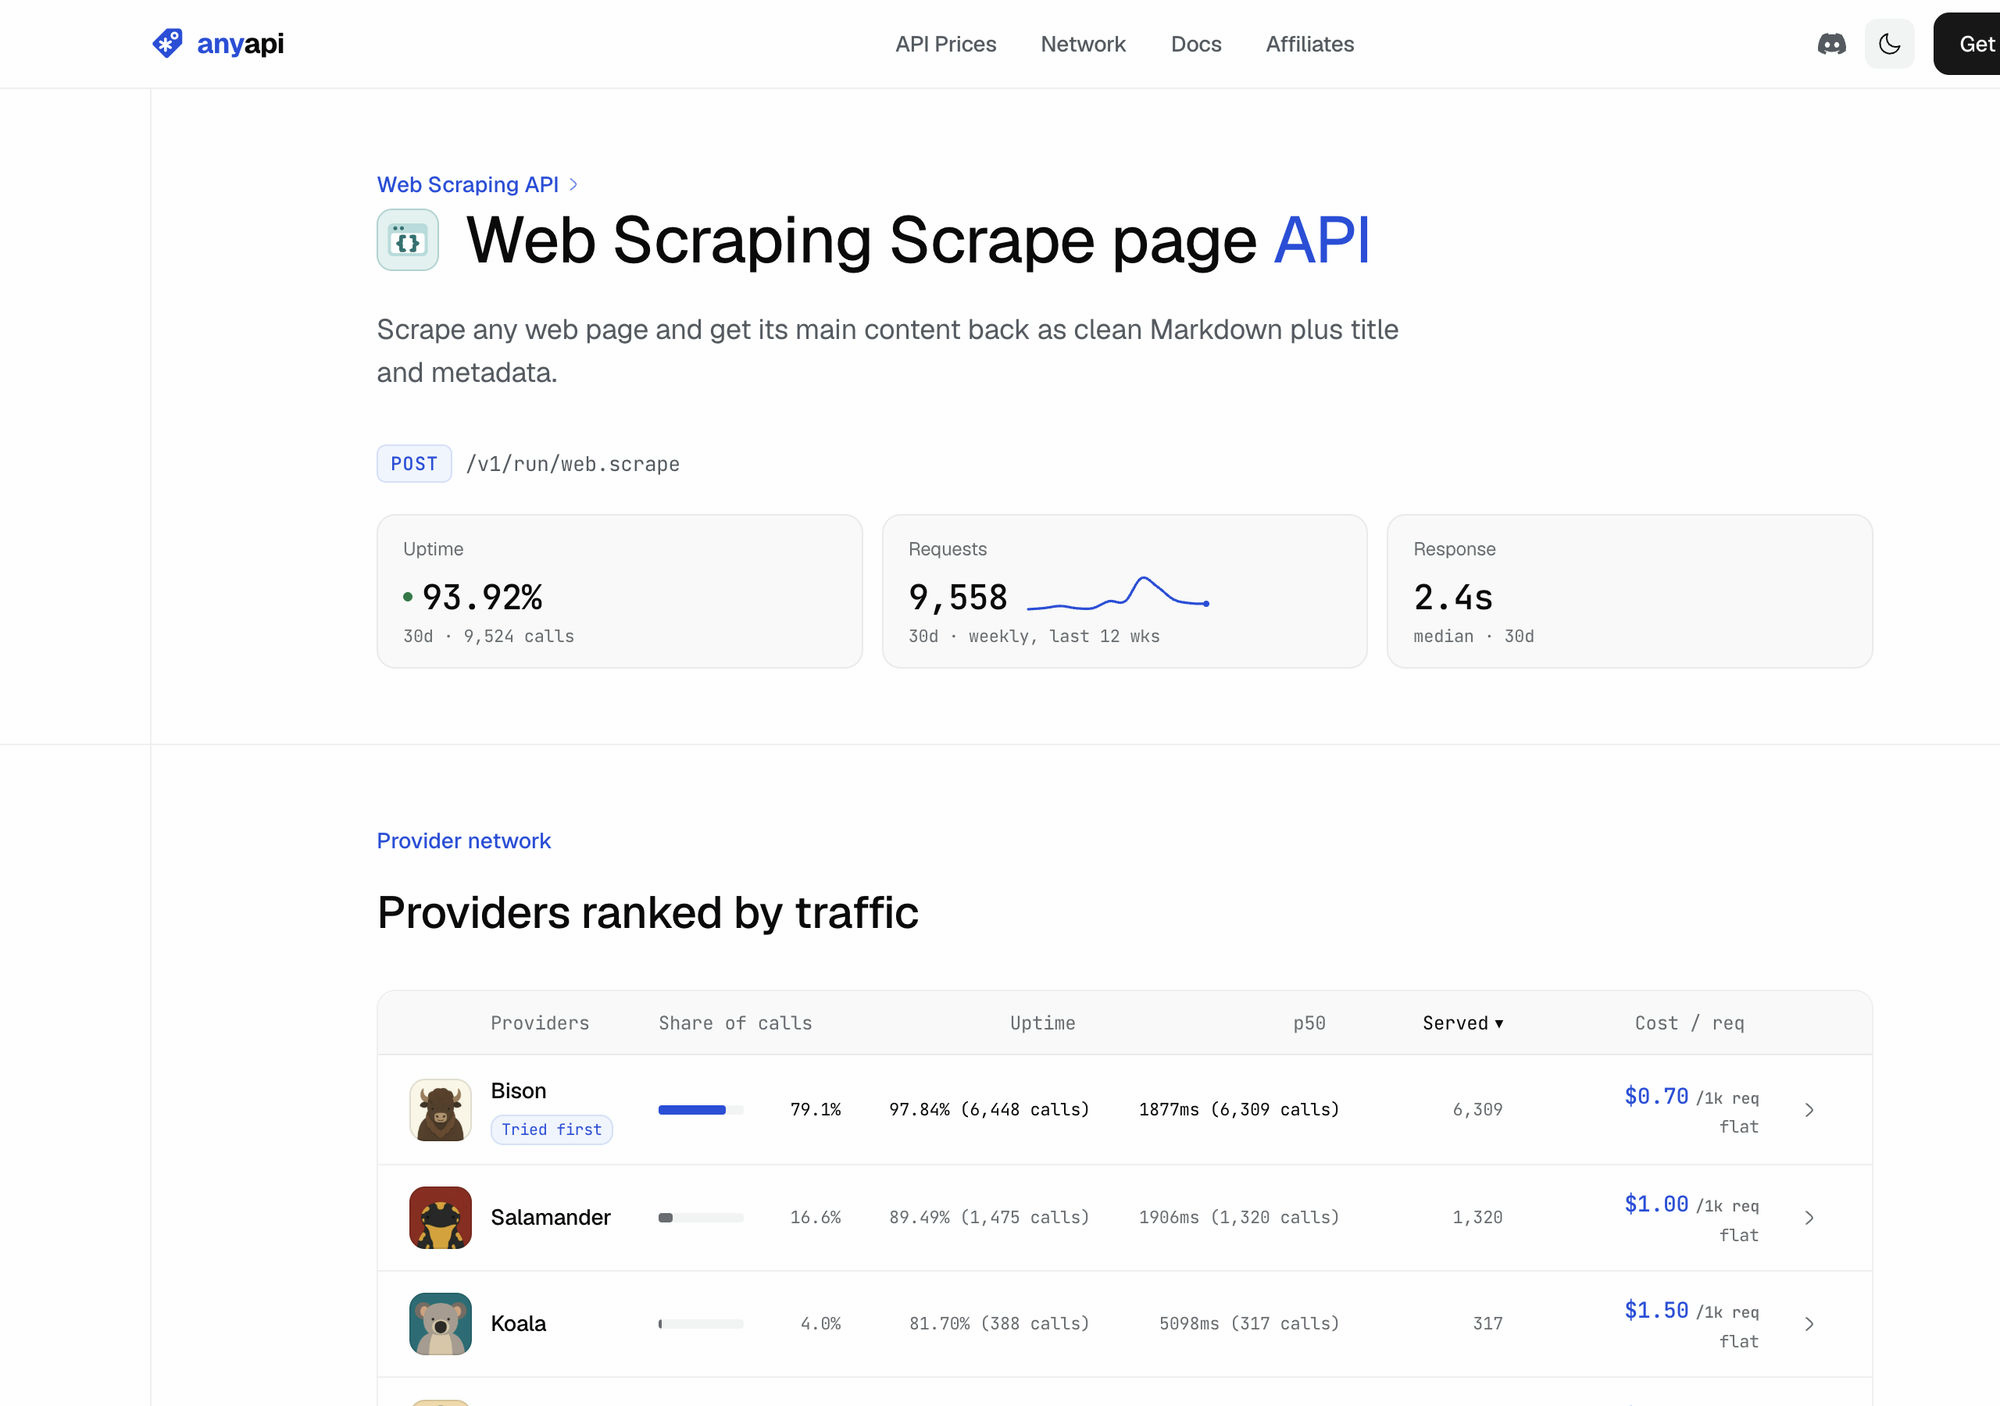Expand the Bison row chevron
This screenshot has height=1406, width=2000.
click(x=1809, y=1110)
